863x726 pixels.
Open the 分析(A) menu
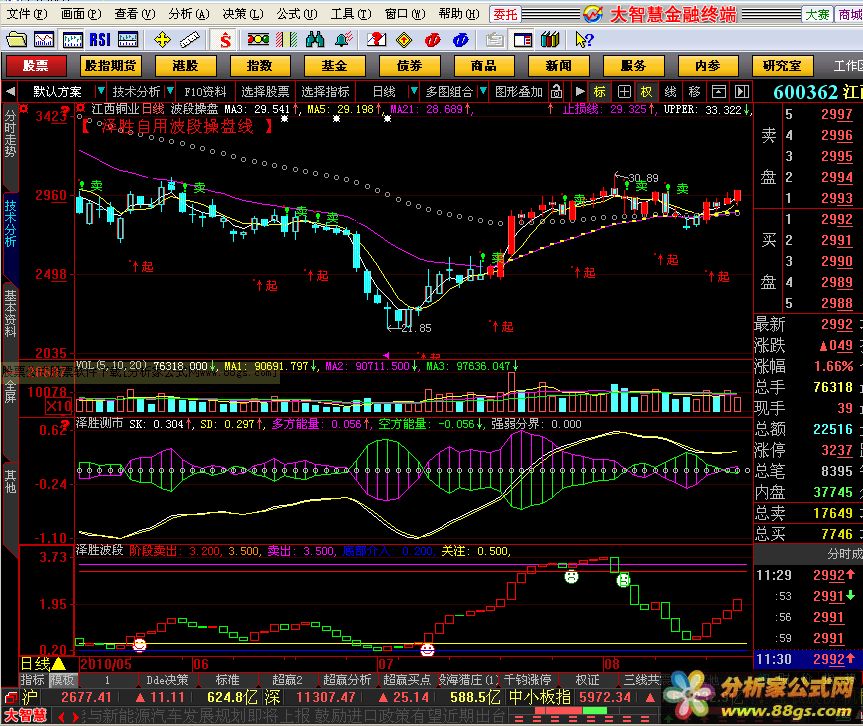pos(188,14)
